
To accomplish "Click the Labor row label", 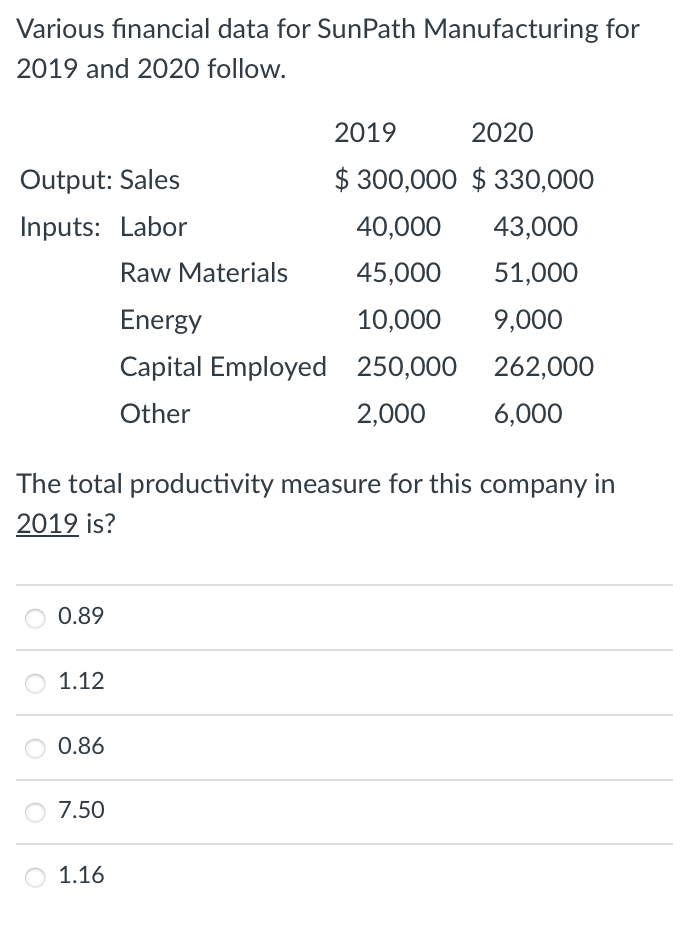I will tap(153, 227).
